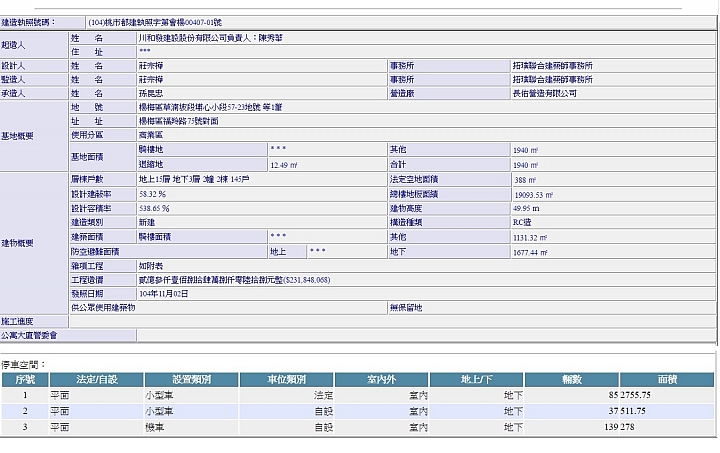The image size is (720, 453).
Task: Click the 法定空地面積 value 388 ㎡
Action: [x=525, y=180]
